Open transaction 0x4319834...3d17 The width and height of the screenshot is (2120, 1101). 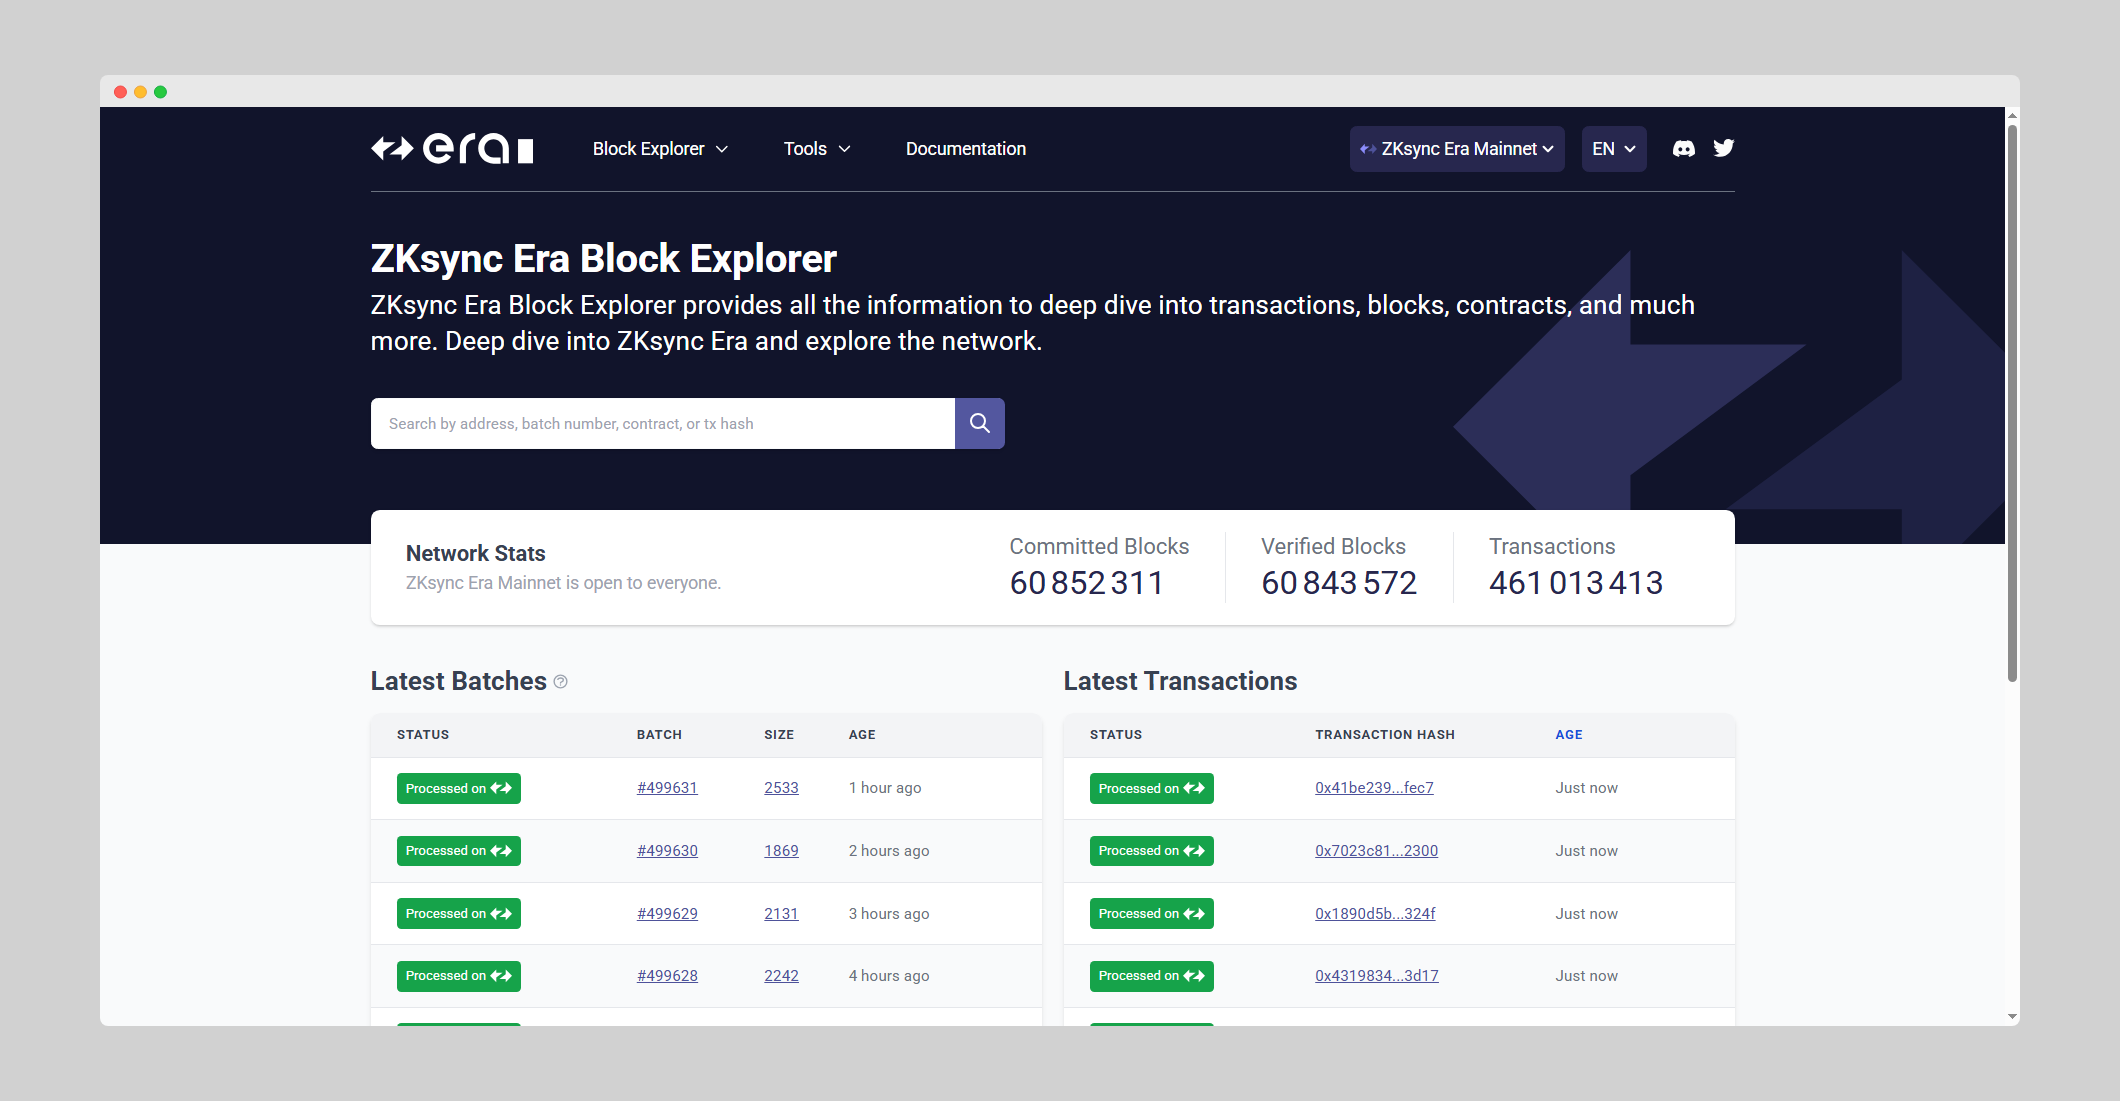point(1376,976)
